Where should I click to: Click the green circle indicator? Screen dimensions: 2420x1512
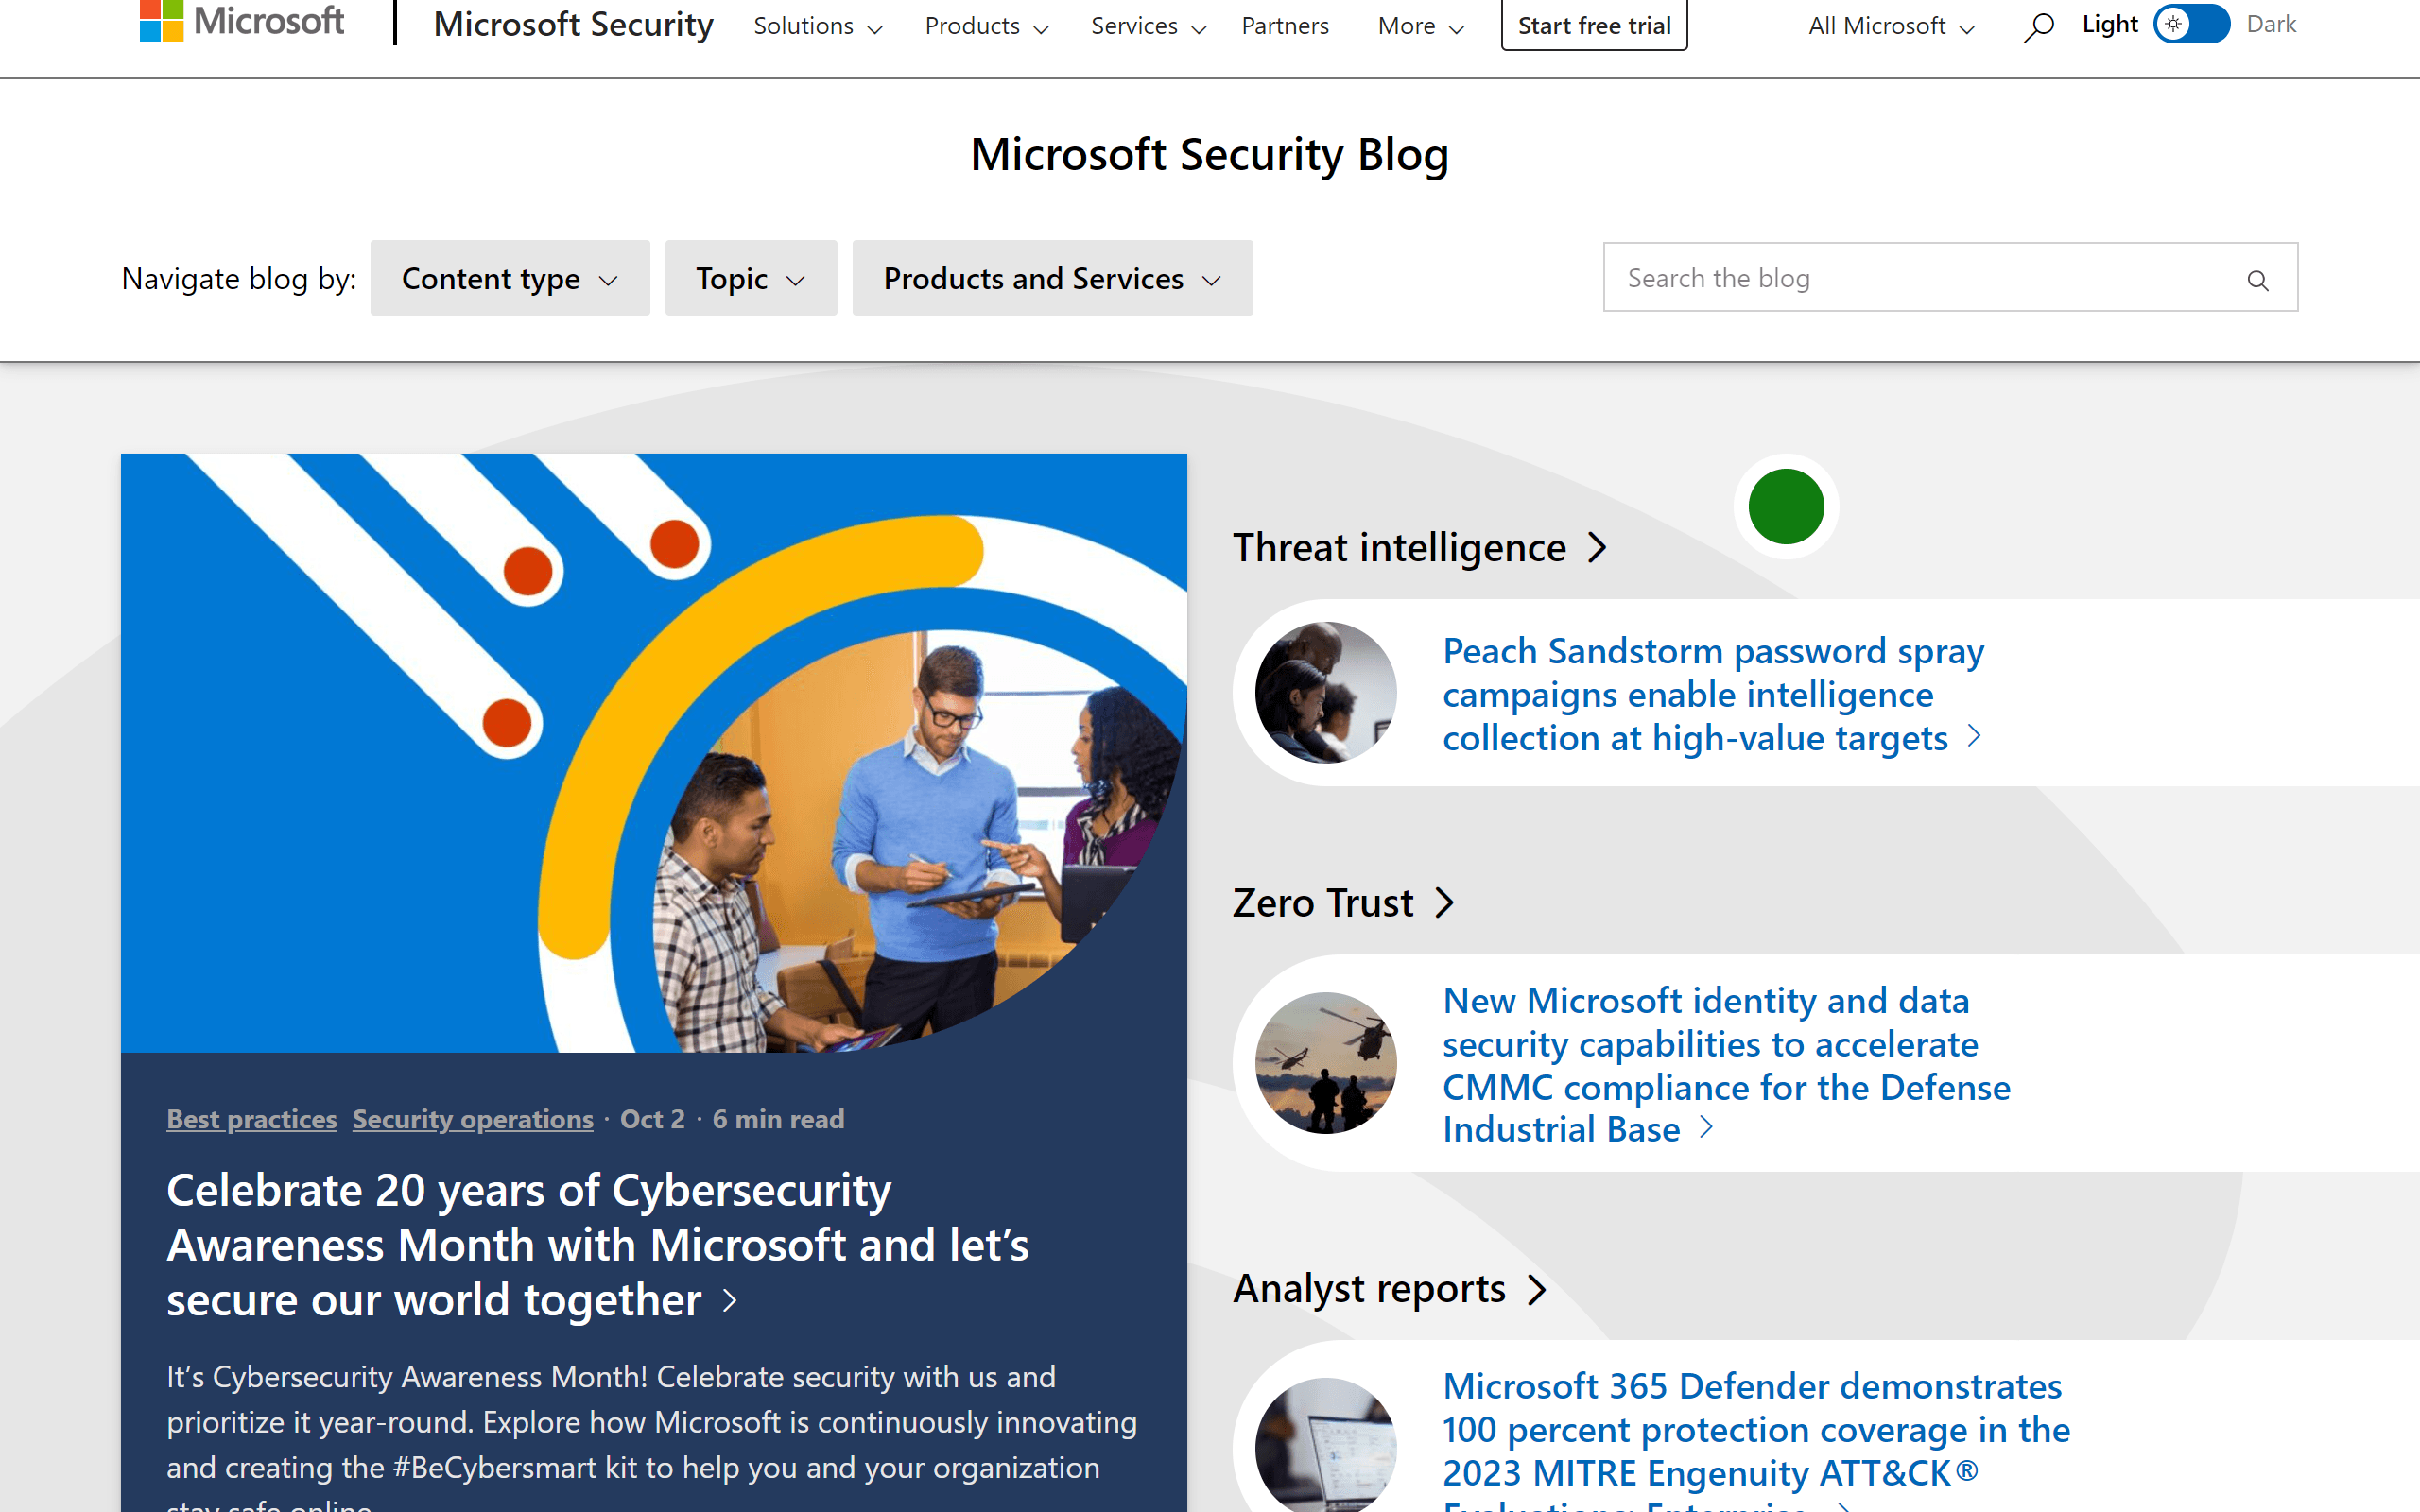coord(1786,507)
